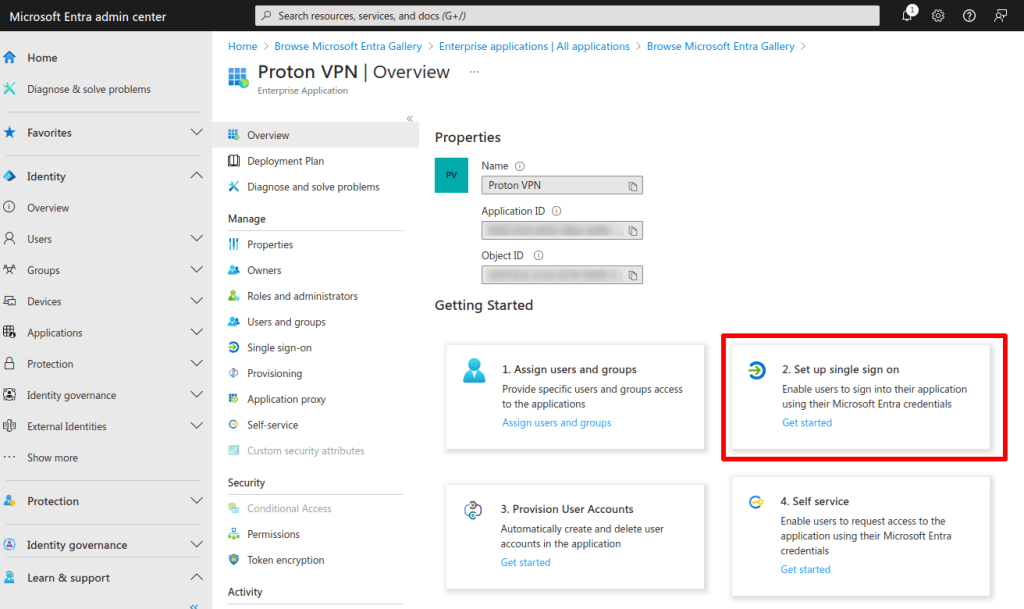The image size is (1024, 609).
Task: Collapse the left sidebar at bottom
Action: pos(194,606)
